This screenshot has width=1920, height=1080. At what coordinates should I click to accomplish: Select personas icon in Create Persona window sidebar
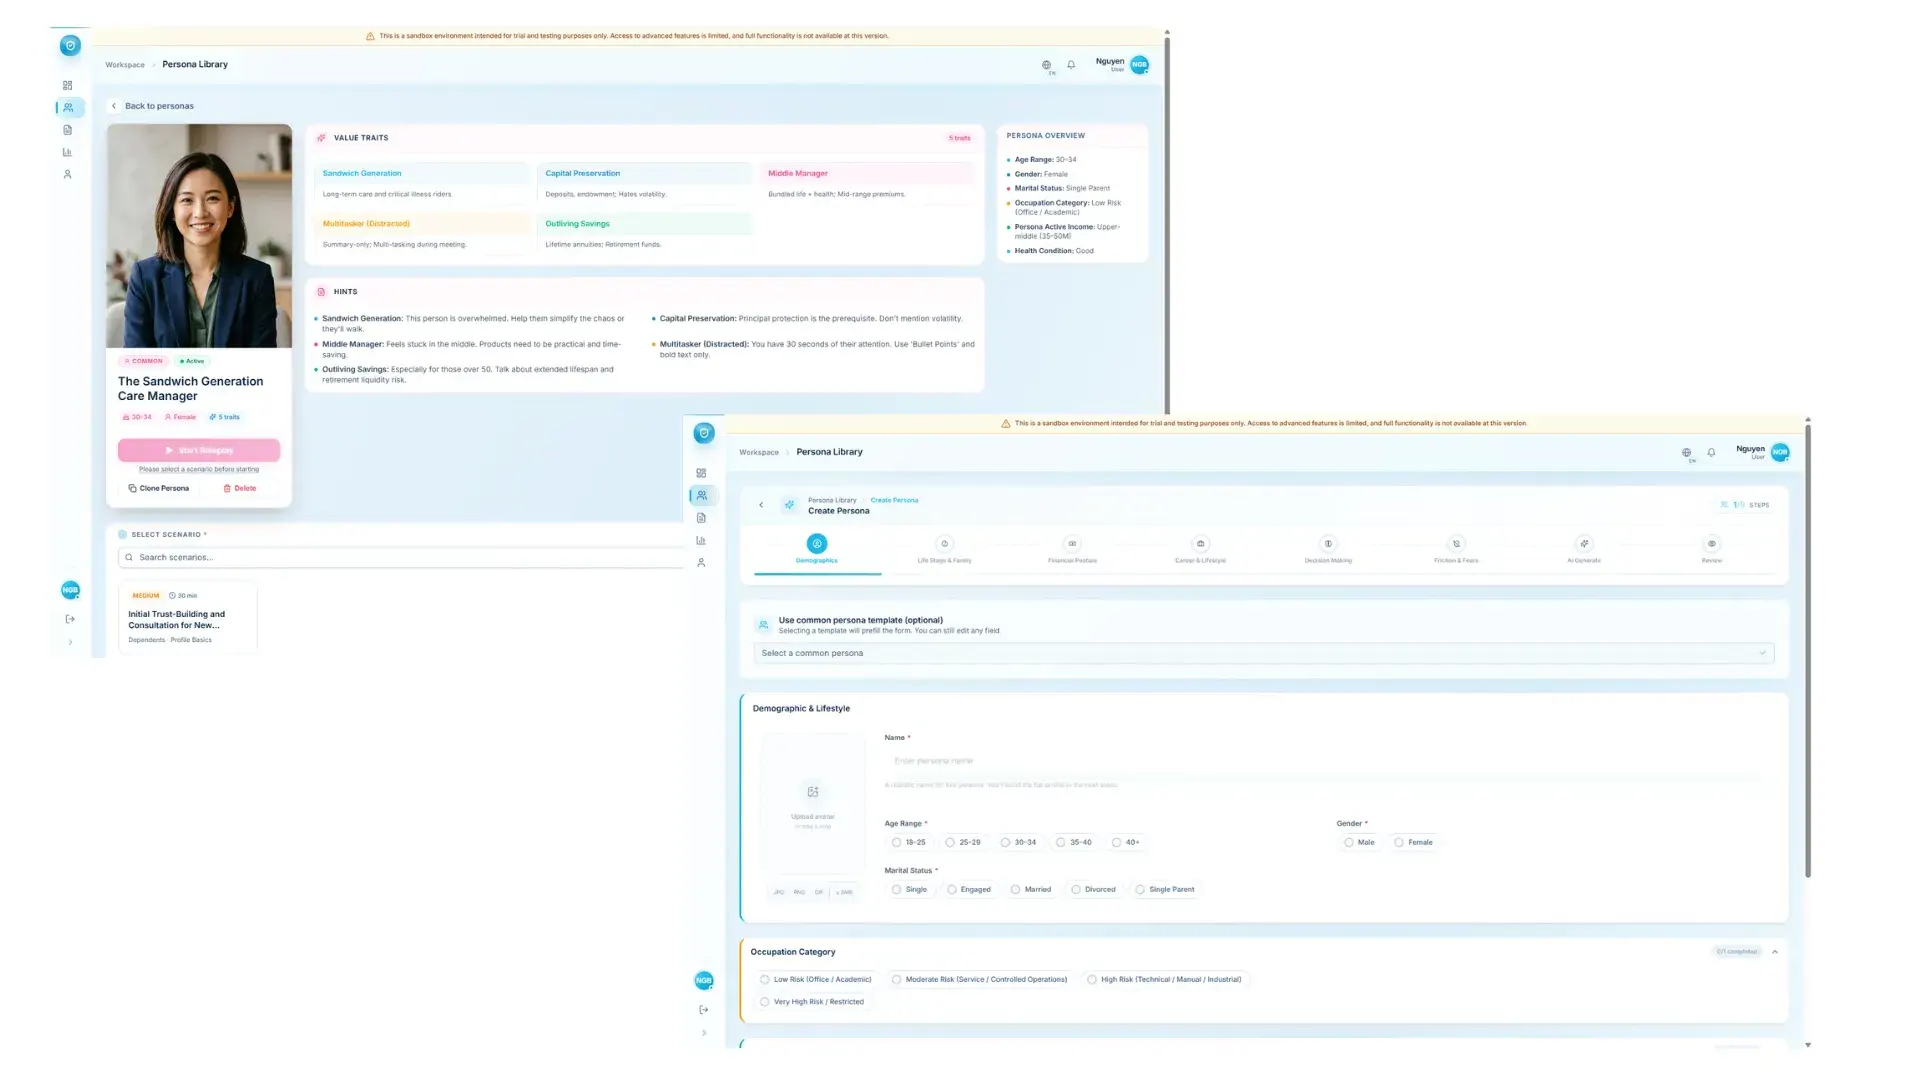pyautogui.click(x=702, y=496)
